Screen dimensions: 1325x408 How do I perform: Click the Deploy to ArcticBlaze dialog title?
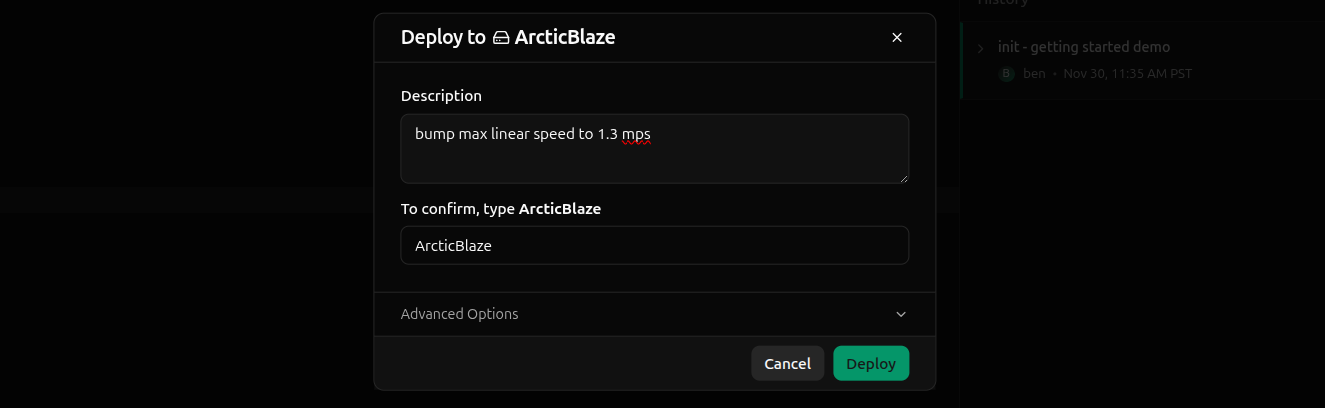click(508, 38)
